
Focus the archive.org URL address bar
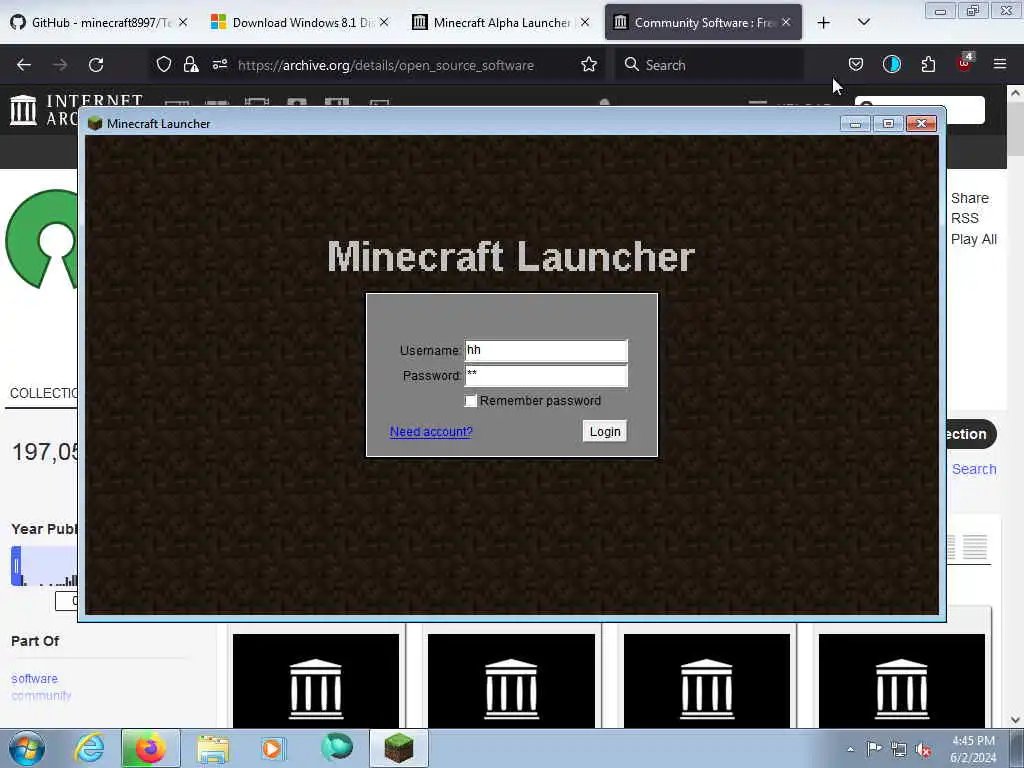click(385, 65)
